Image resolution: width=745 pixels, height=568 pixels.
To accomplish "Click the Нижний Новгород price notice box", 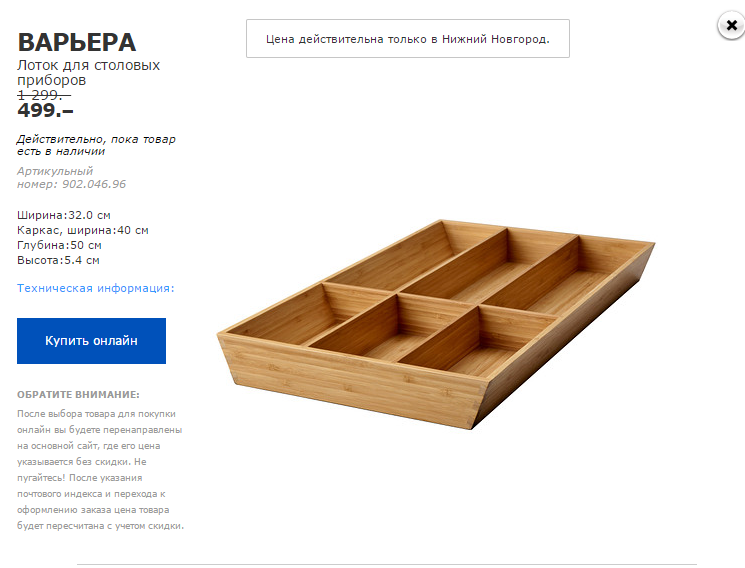I will tap(407, 39).
